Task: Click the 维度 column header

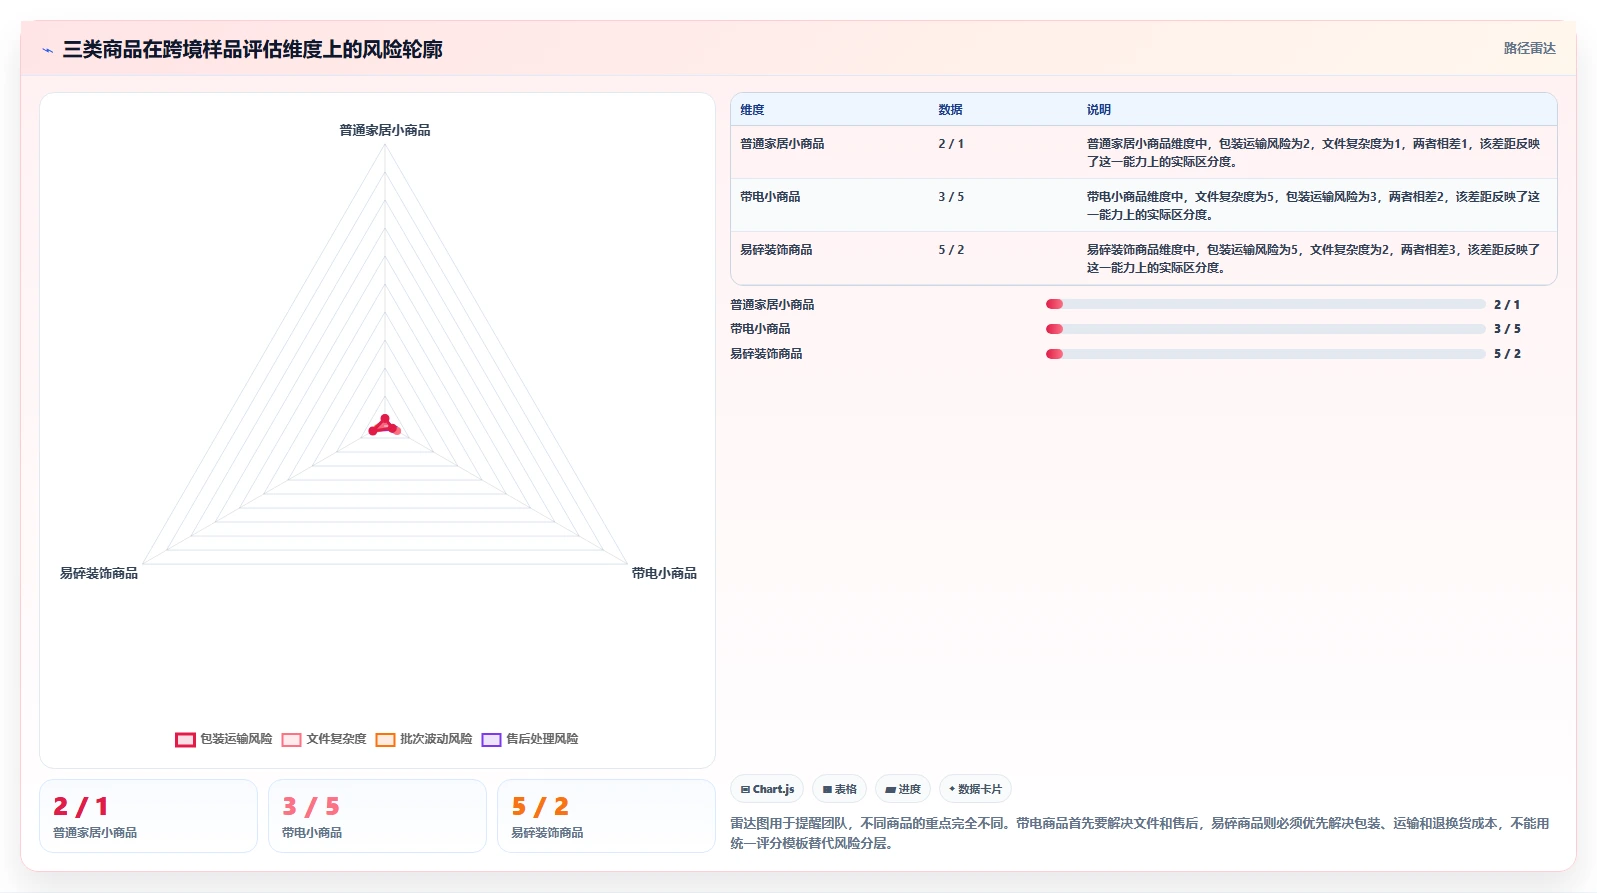Action: [x=752, y=110]
